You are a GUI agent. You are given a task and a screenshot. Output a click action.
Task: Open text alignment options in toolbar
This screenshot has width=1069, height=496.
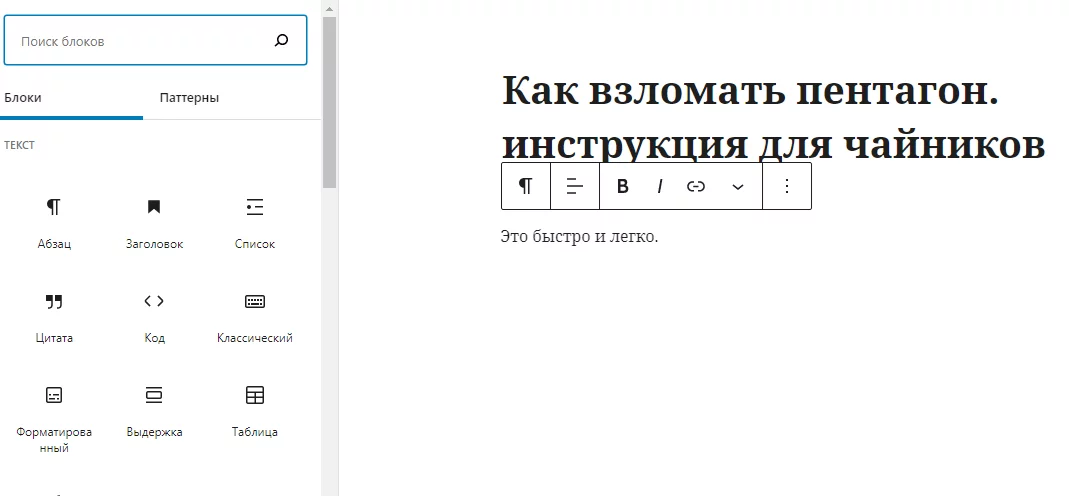[575, 186]
